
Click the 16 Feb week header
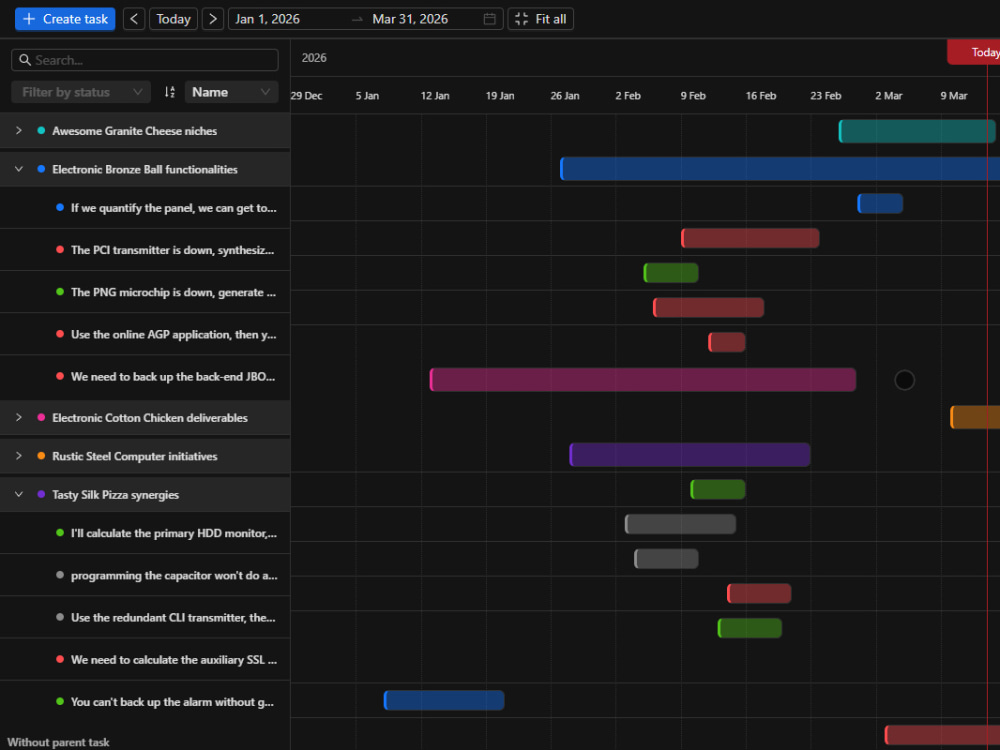(x=761, y=96)
